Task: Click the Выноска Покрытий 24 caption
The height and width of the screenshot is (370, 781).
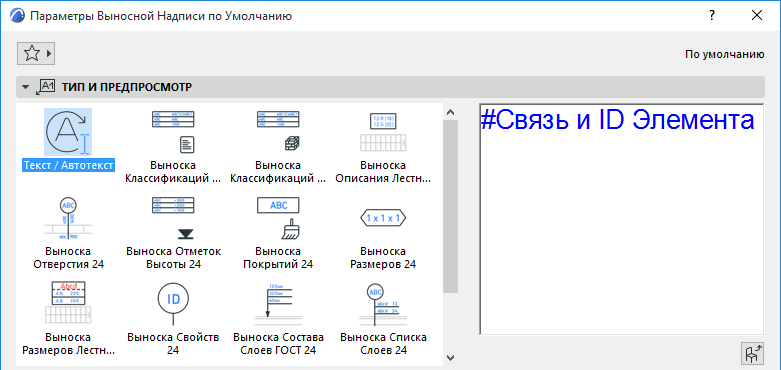Action: click(x=278, y=257)
